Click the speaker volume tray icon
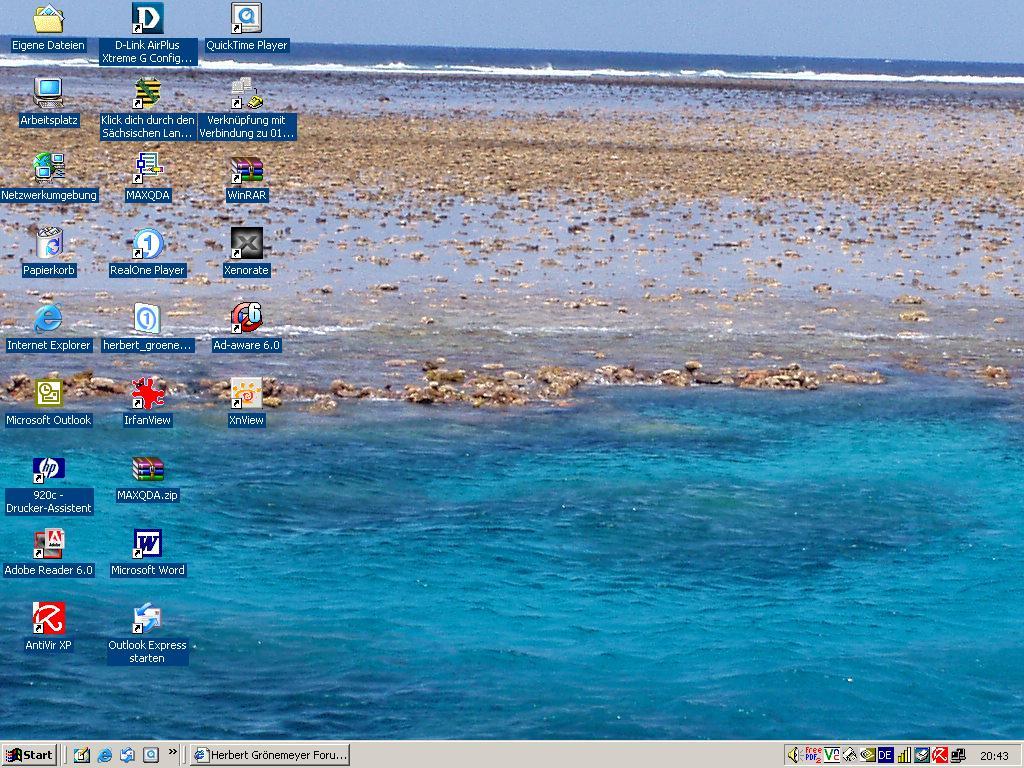This screenshot has width=1024, height=768. [x=794, y=755]
